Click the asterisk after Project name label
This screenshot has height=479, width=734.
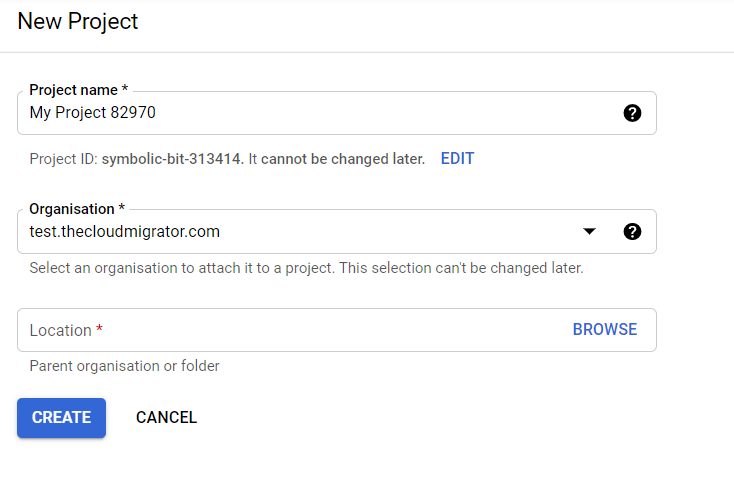point(125,88)
